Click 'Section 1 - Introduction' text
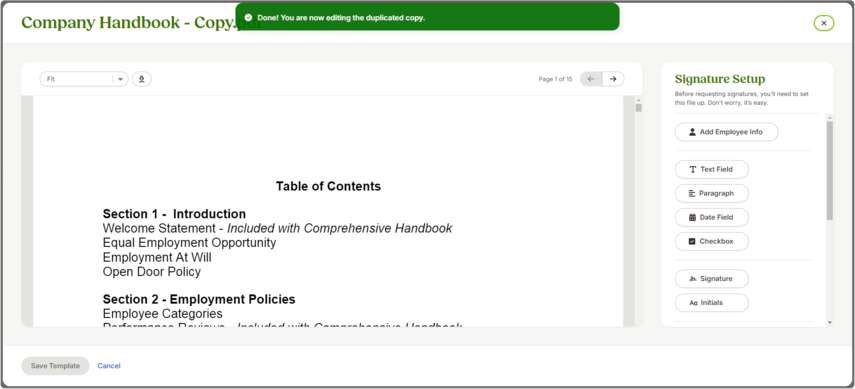The width and height of the screenshot is (855, 389). pos(174,214)
